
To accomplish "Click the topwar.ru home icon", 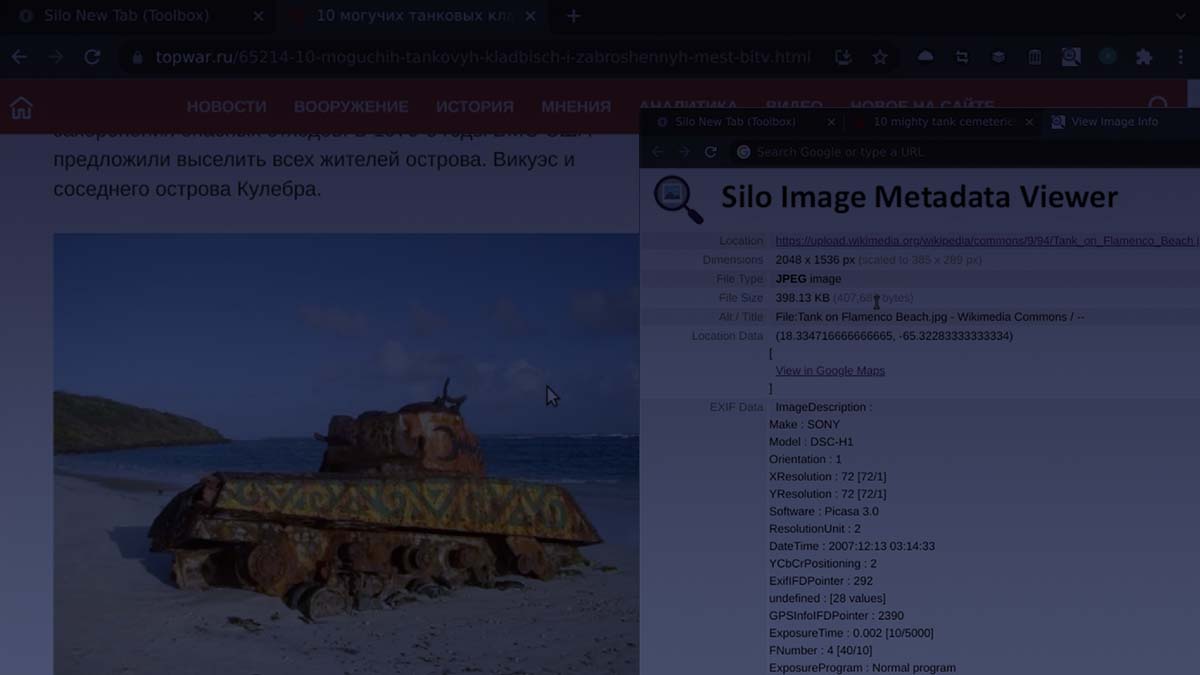I will (x=21, y=107).
